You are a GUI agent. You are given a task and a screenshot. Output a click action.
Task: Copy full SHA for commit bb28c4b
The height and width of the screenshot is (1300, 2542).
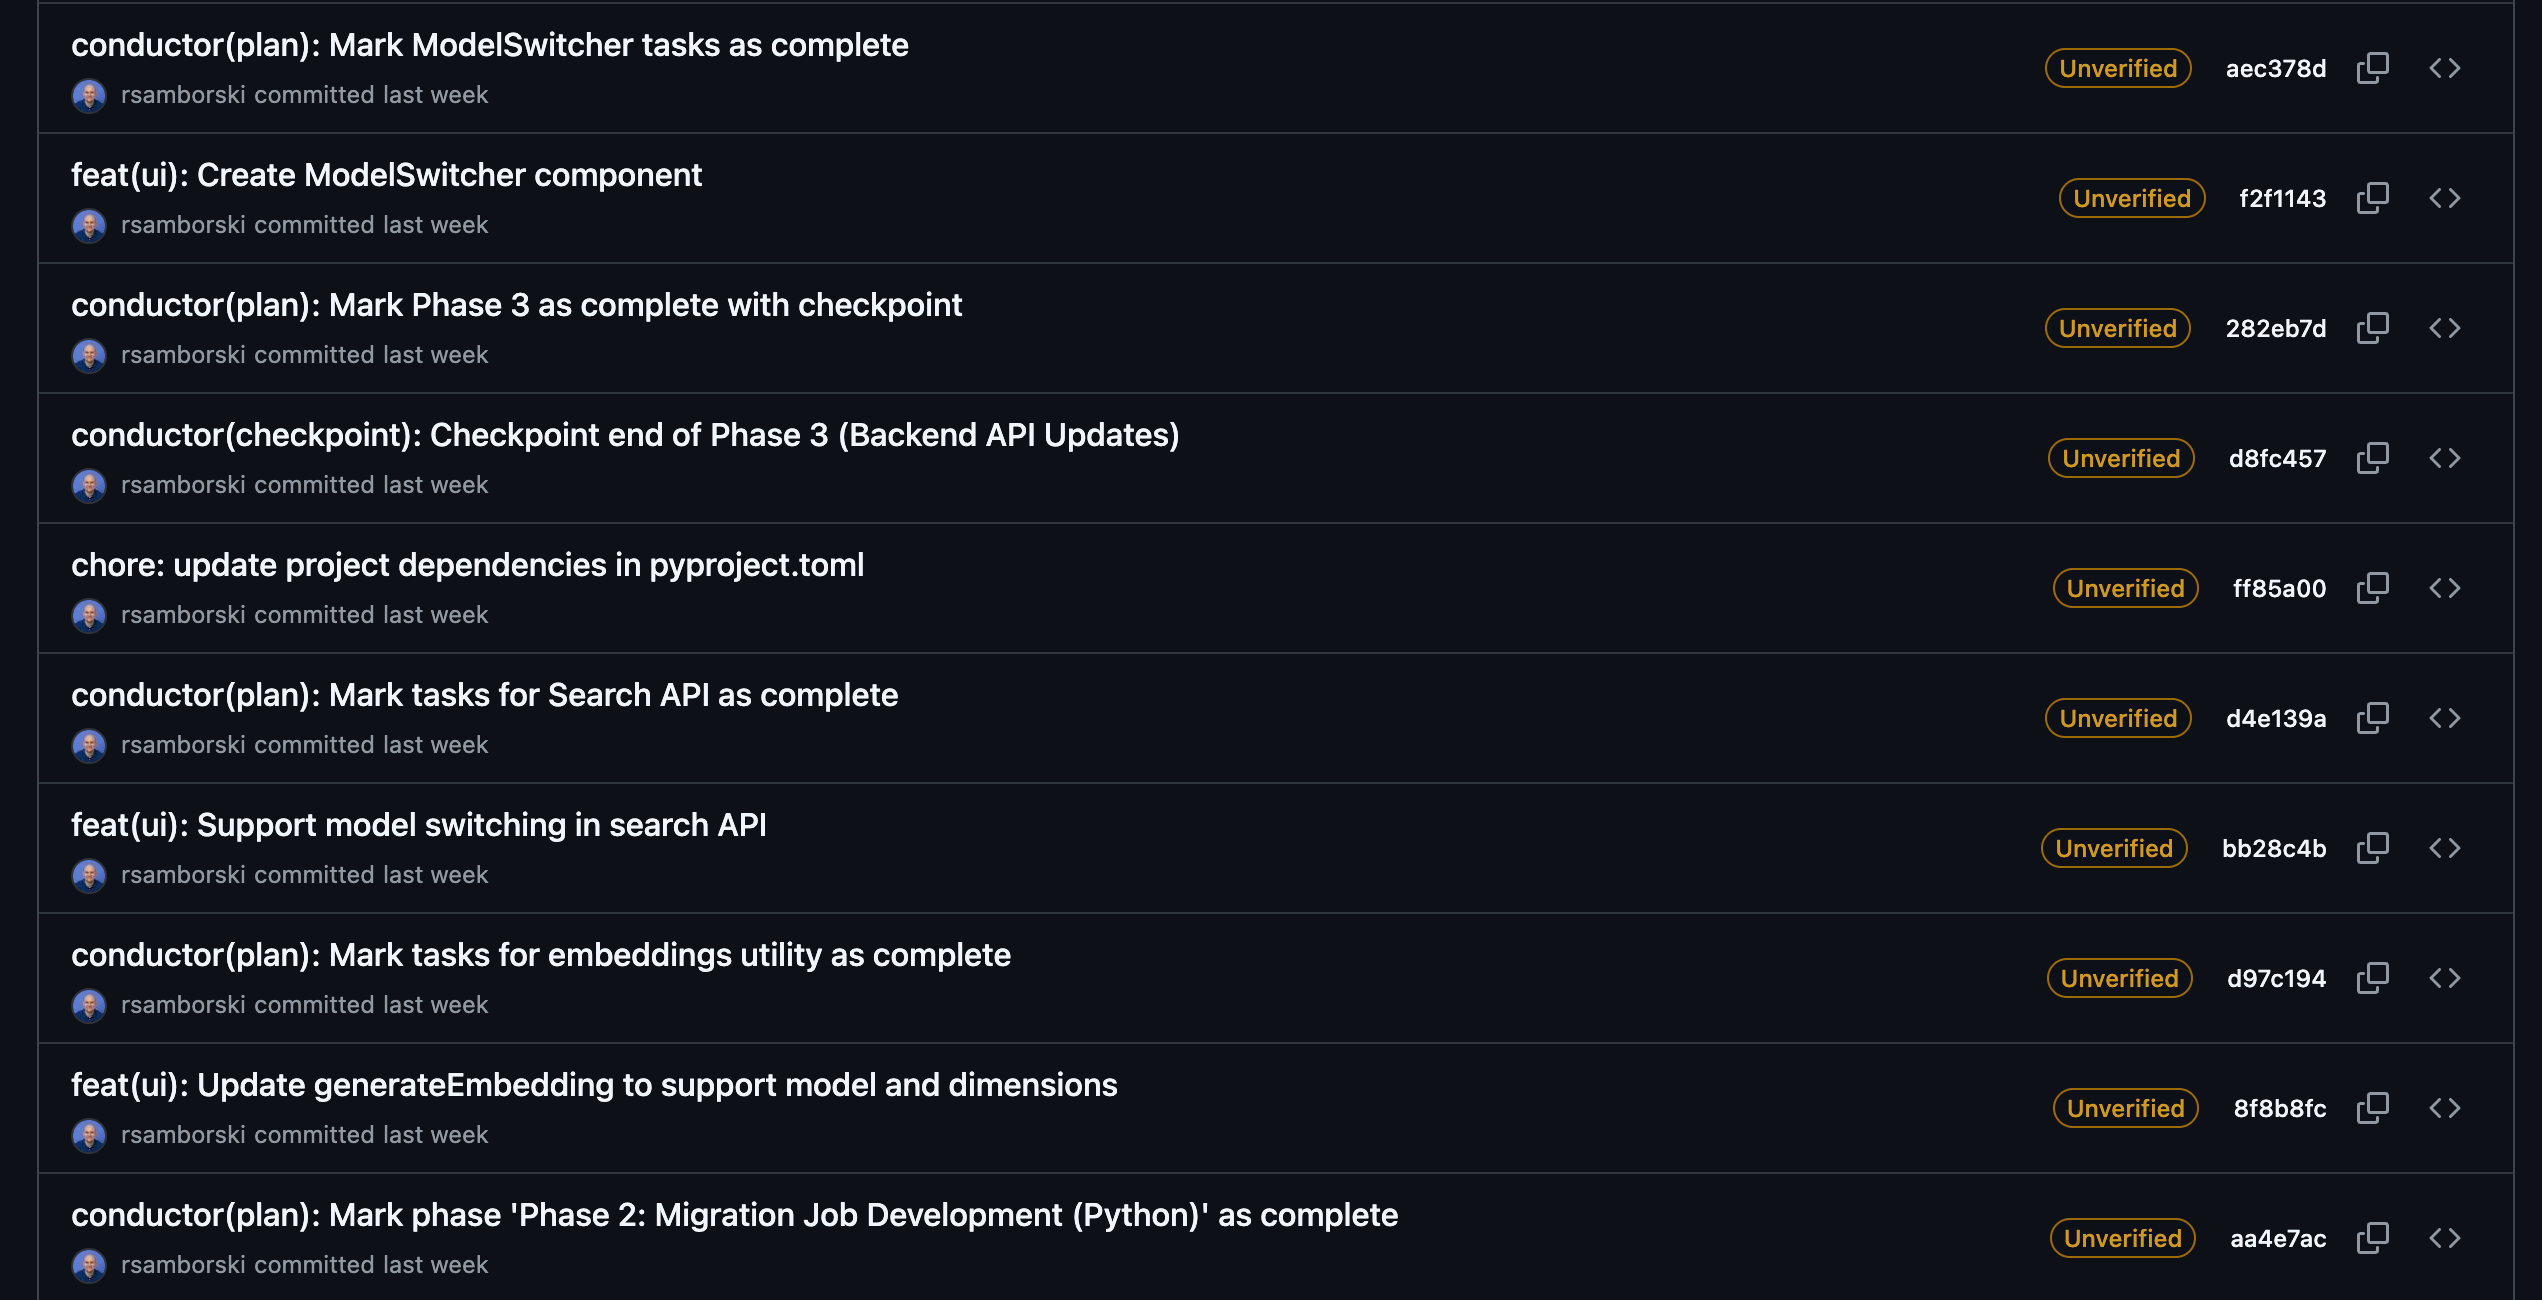click(x=2372, y=848)
